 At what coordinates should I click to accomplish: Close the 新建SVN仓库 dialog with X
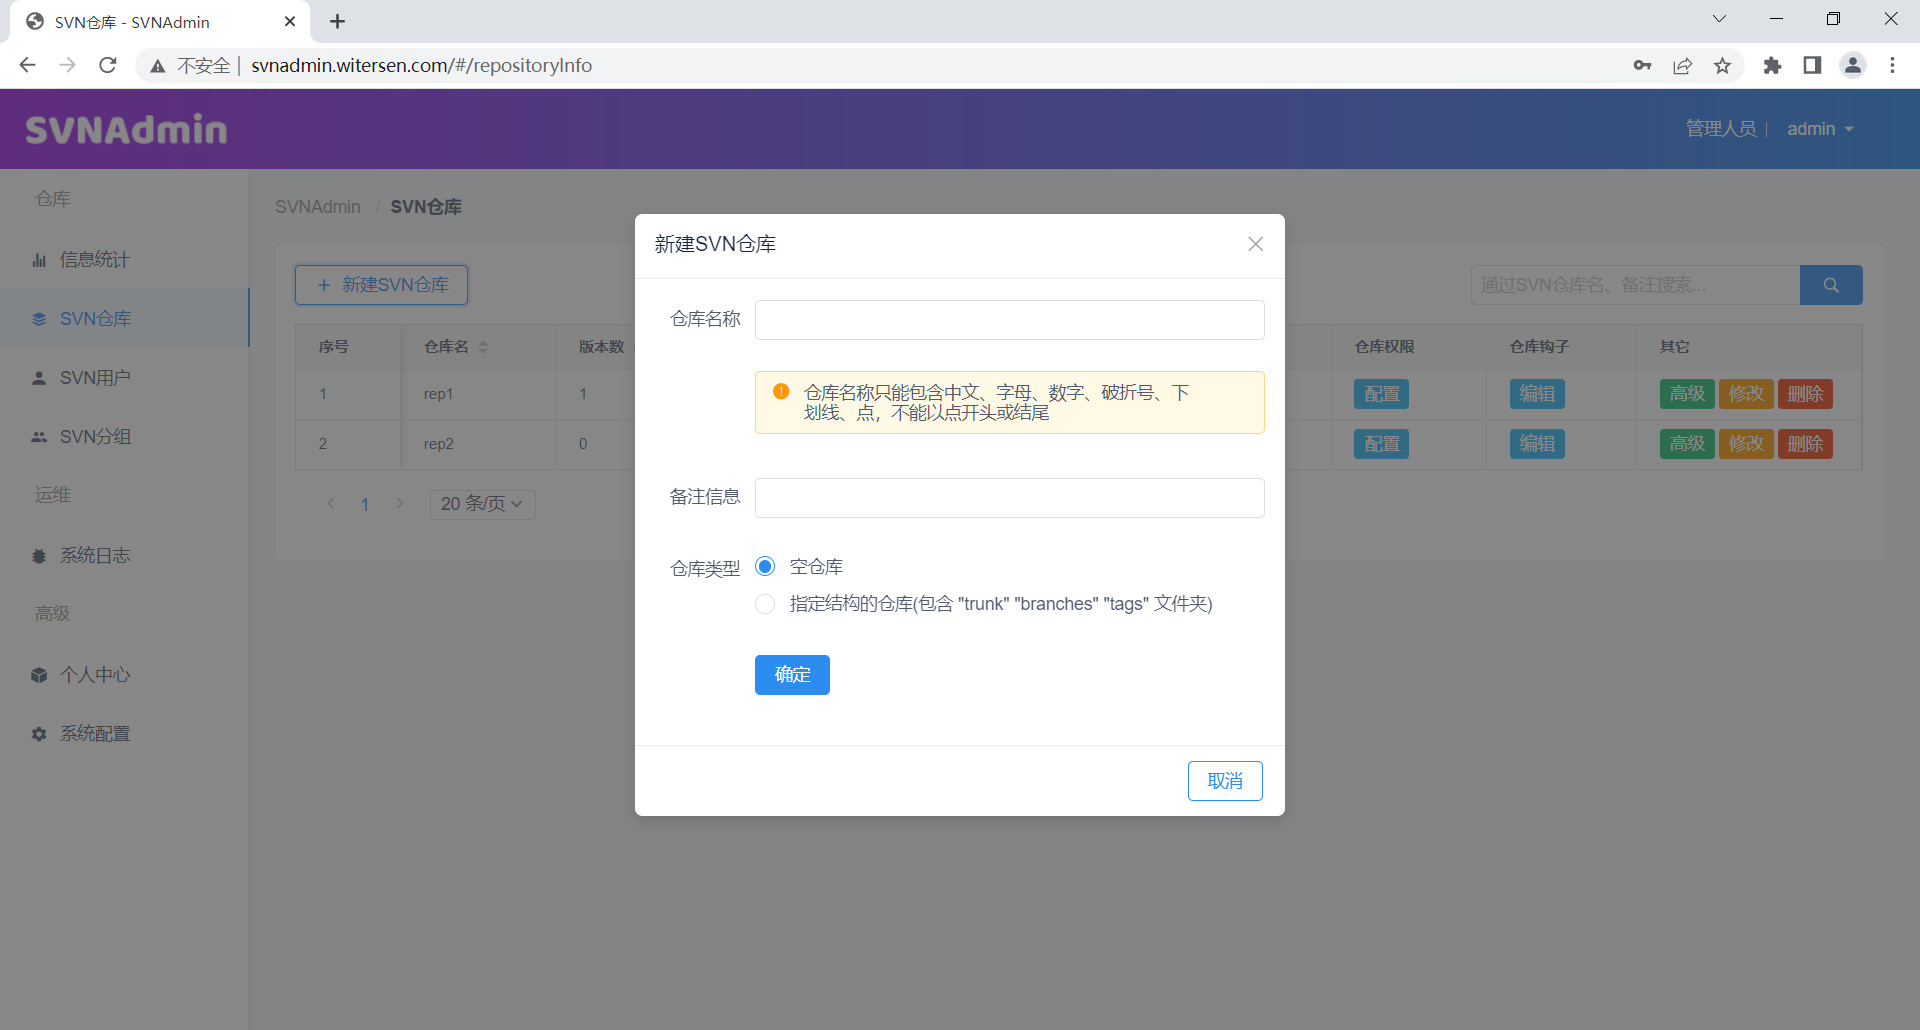pos(1256,244)
